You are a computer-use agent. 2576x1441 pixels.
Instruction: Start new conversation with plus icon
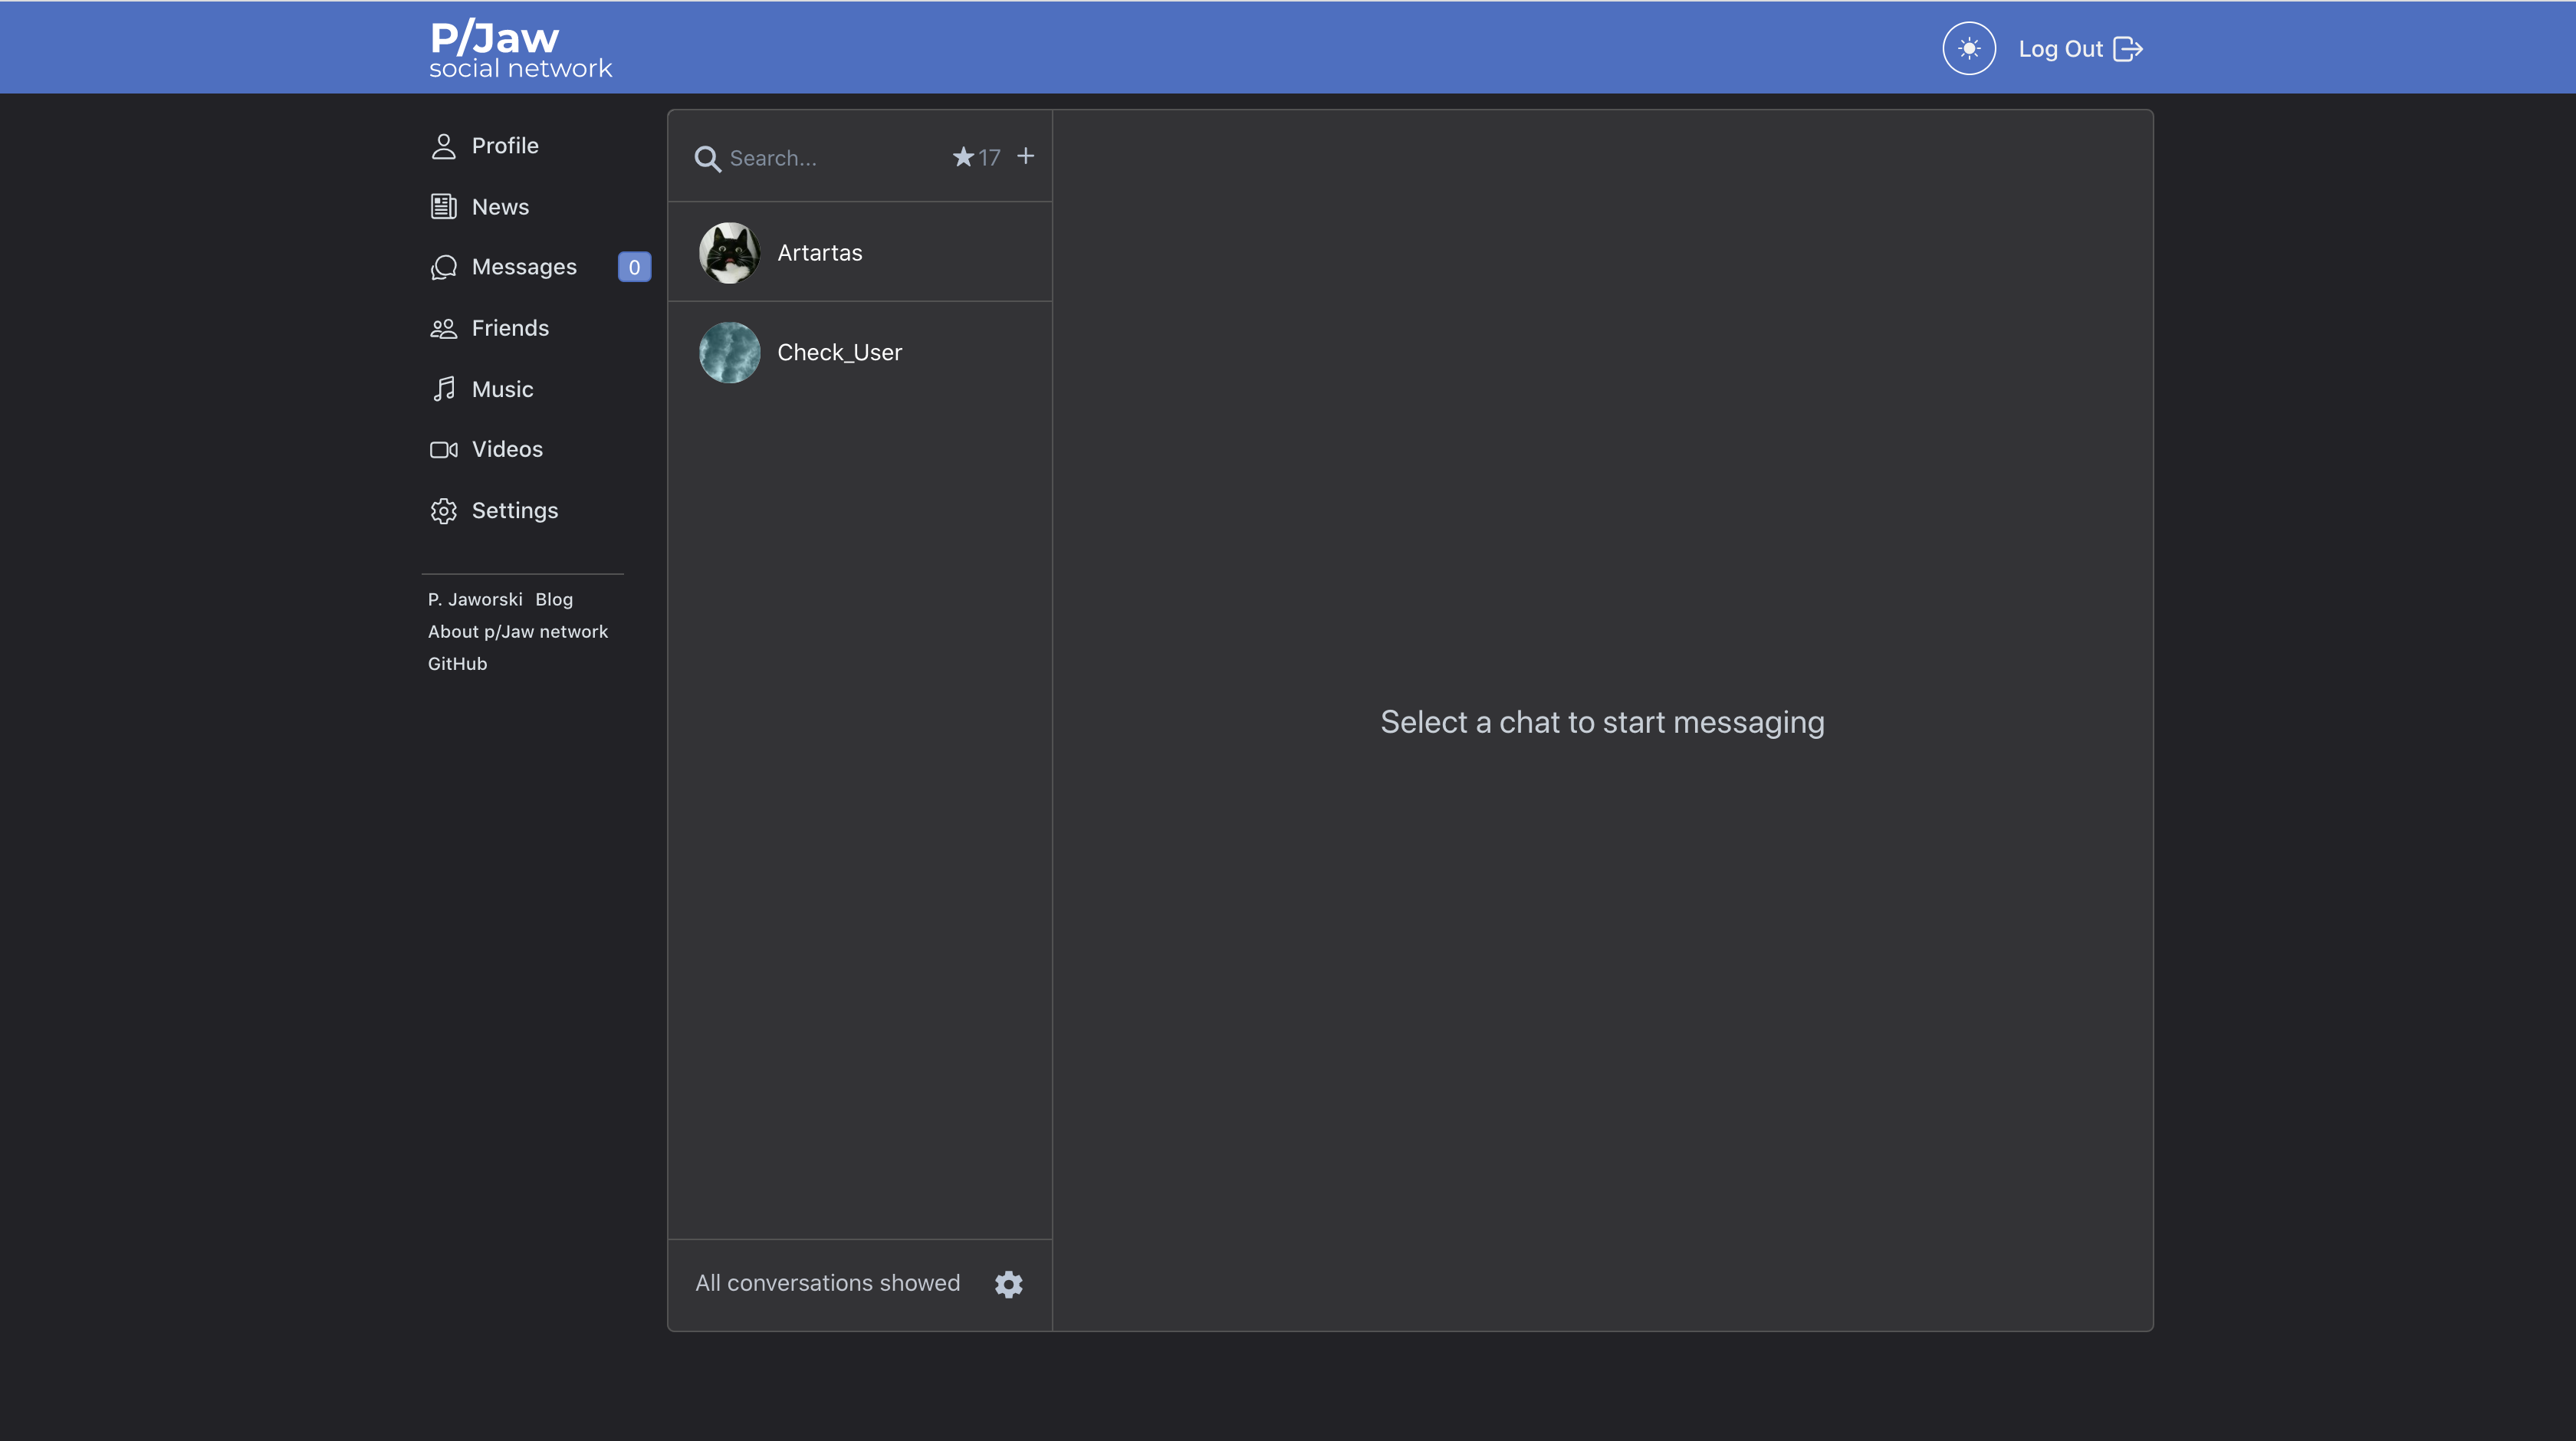click(1025, 156)
